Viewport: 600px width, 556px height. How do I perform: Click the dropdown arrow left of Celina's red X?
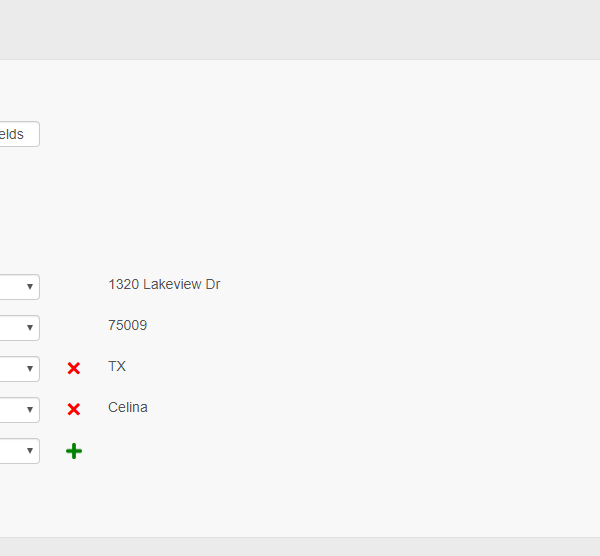click(x=30, y=410)
